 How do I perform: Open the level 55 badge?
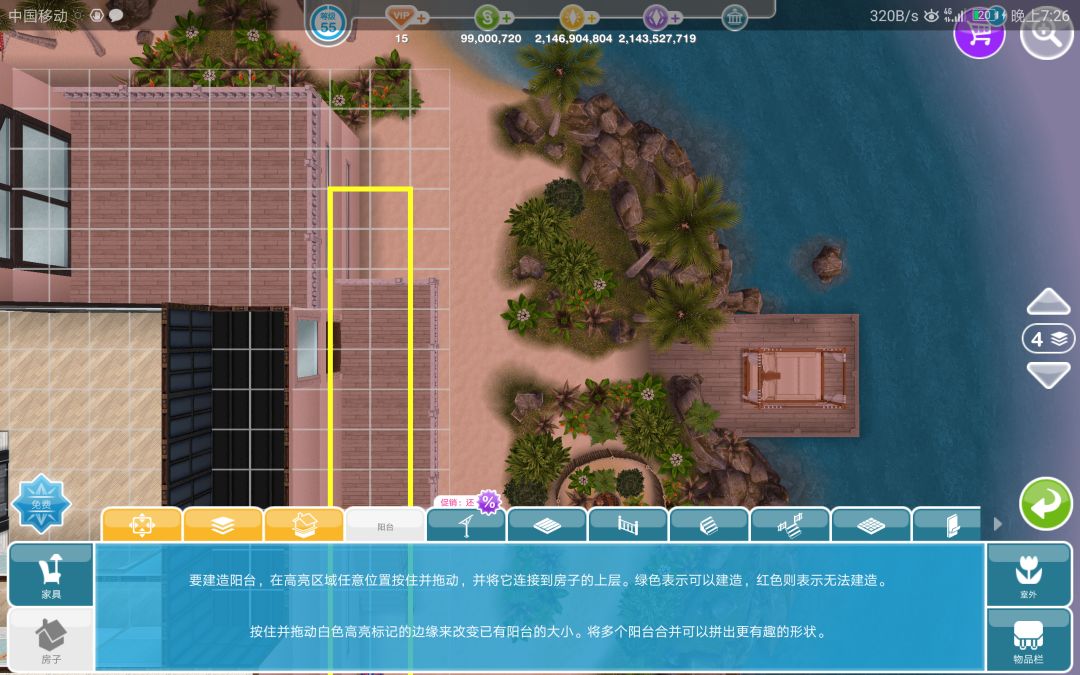pos(329,23)
